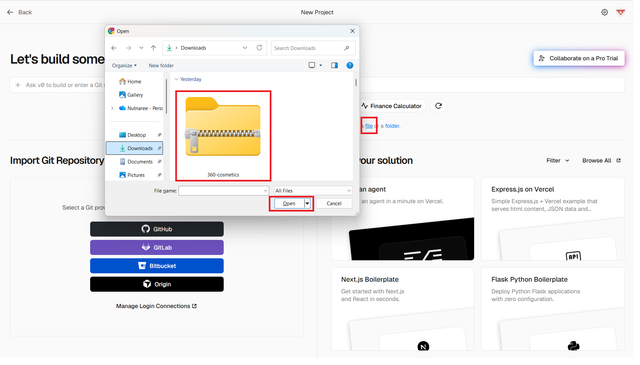Go back with the Back arrow
The width and height of the screenshot is (640, 365).
click(x=19, y=12)
